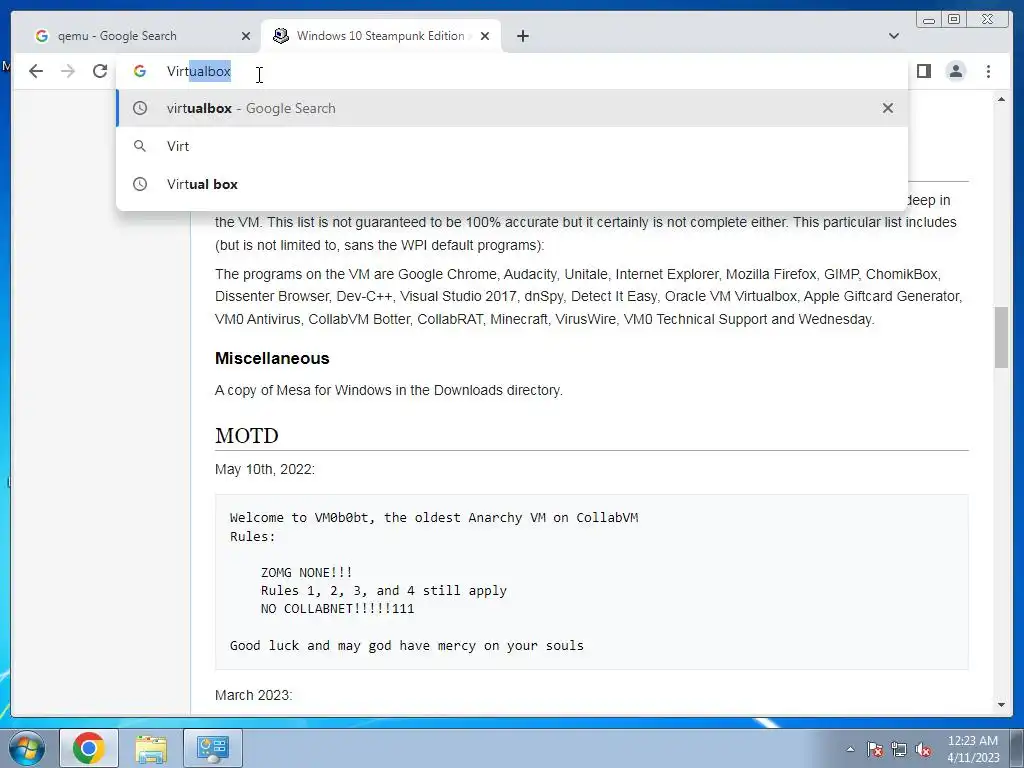The height and width of the screenshot is (768, 1024).
Task: Select Windows 10 Steampunk Edition tab
Action: [x=381, y=36]
